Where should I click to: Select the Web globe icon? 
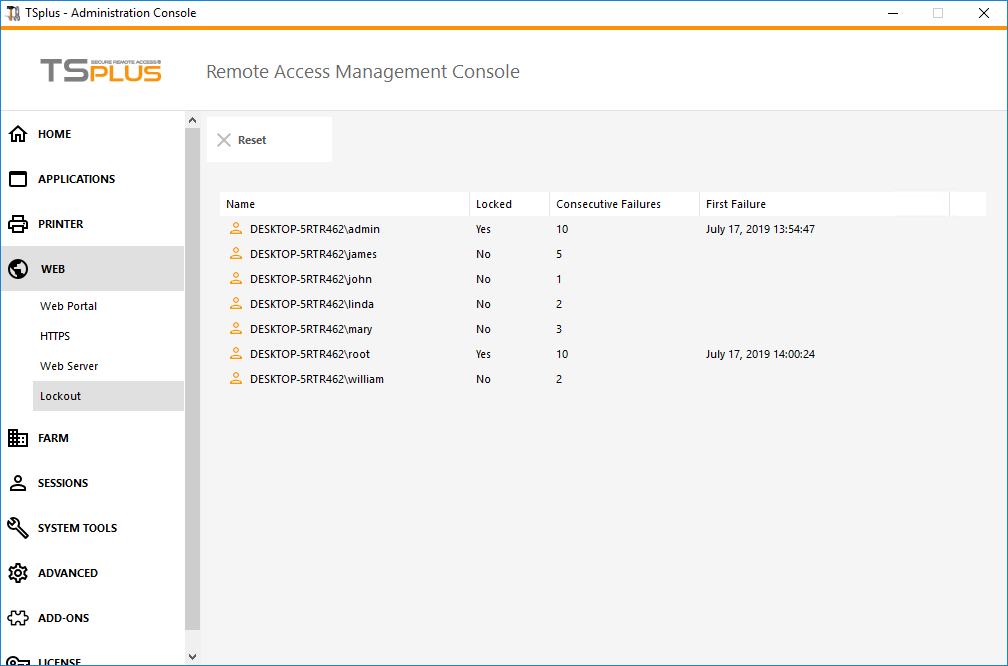click(17, 268)
